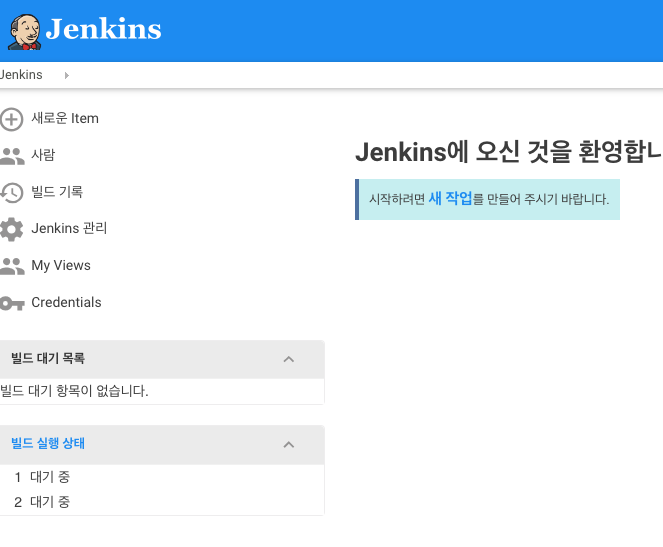Screen dimensions: 663x547
Task: Expand the breadcrumb arrow next to Jenkins
Action: pyautogui.click(x=66, y=75)
